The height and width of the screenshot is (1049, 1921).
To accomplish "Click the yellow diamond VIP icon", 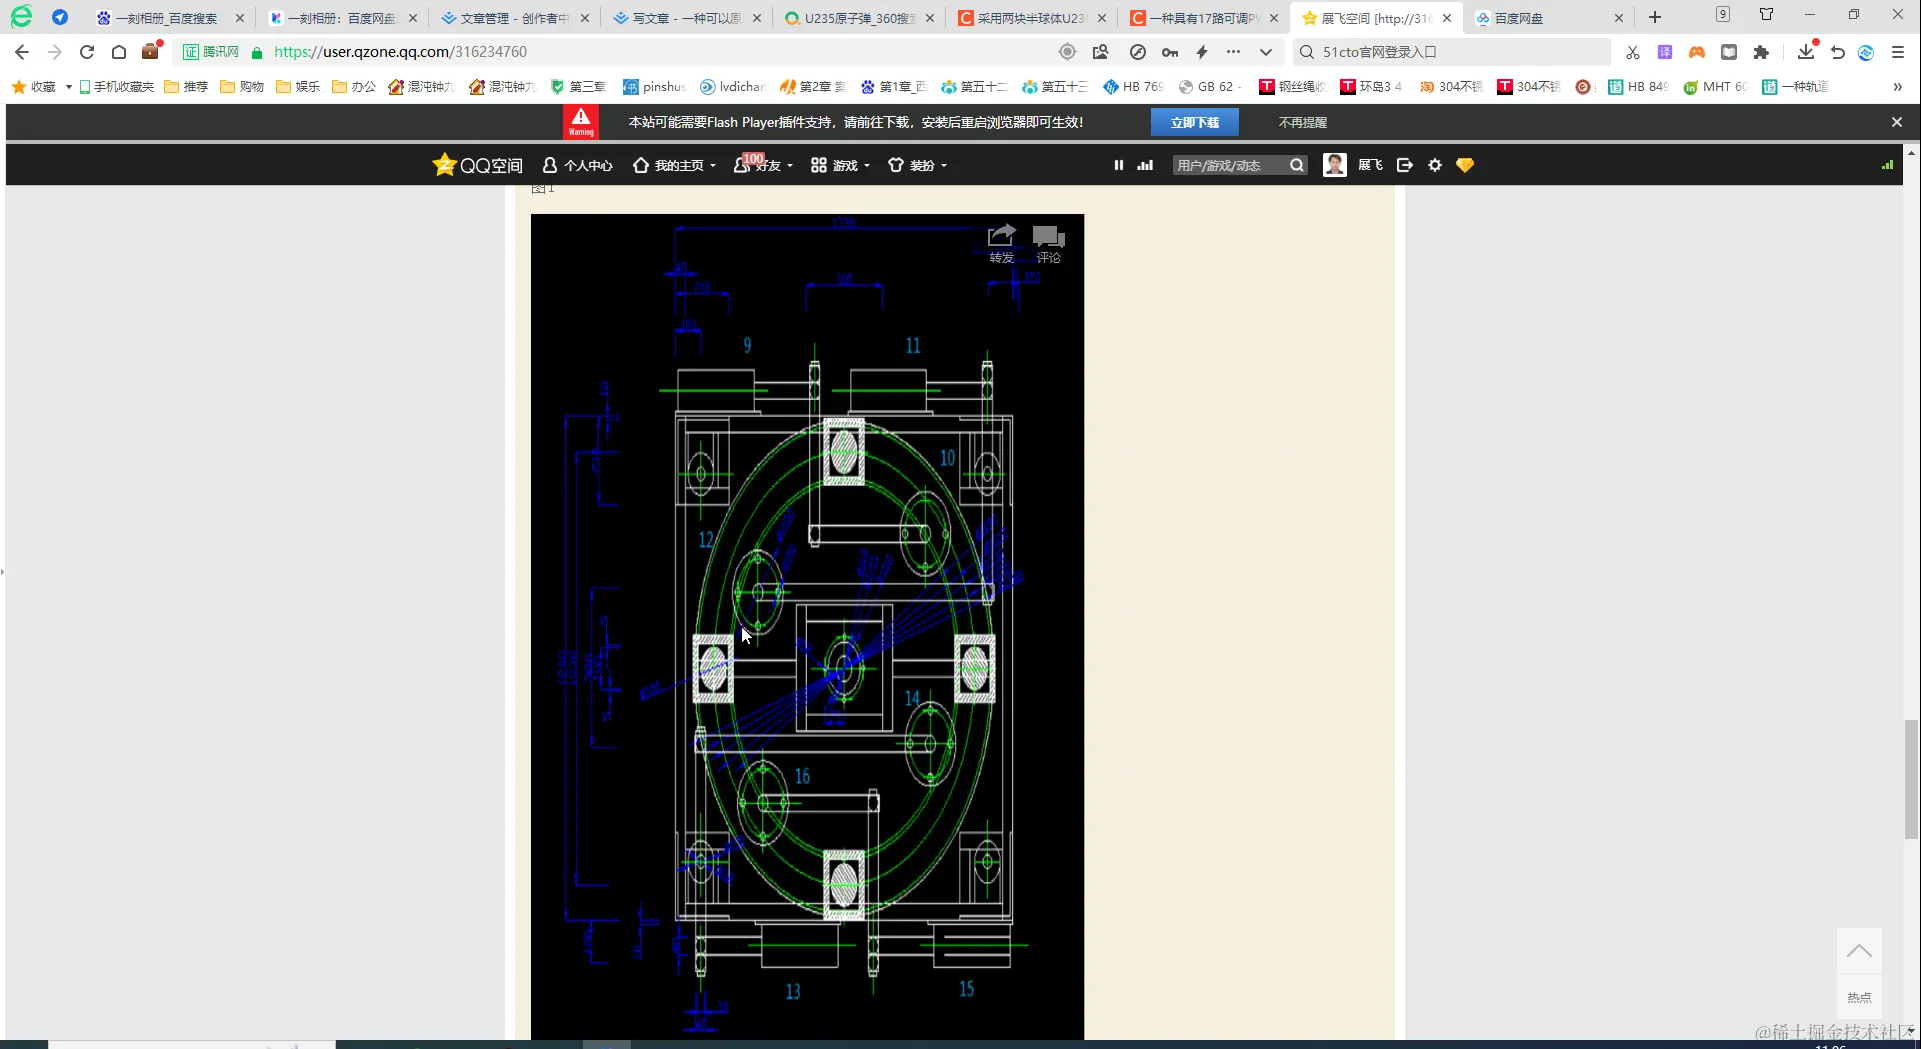I will click(x=1465, y=165).
